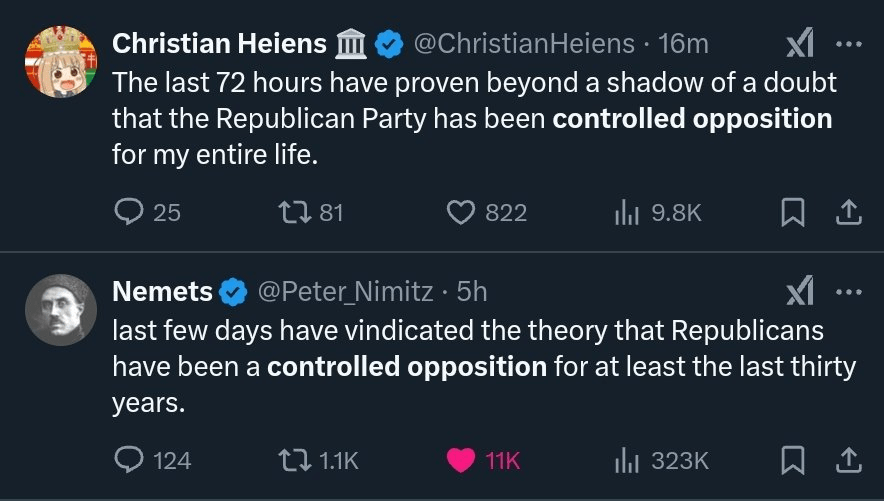Reply to Christian Heiens' tweet
This screenshot has height=501, width=884.
131,212
